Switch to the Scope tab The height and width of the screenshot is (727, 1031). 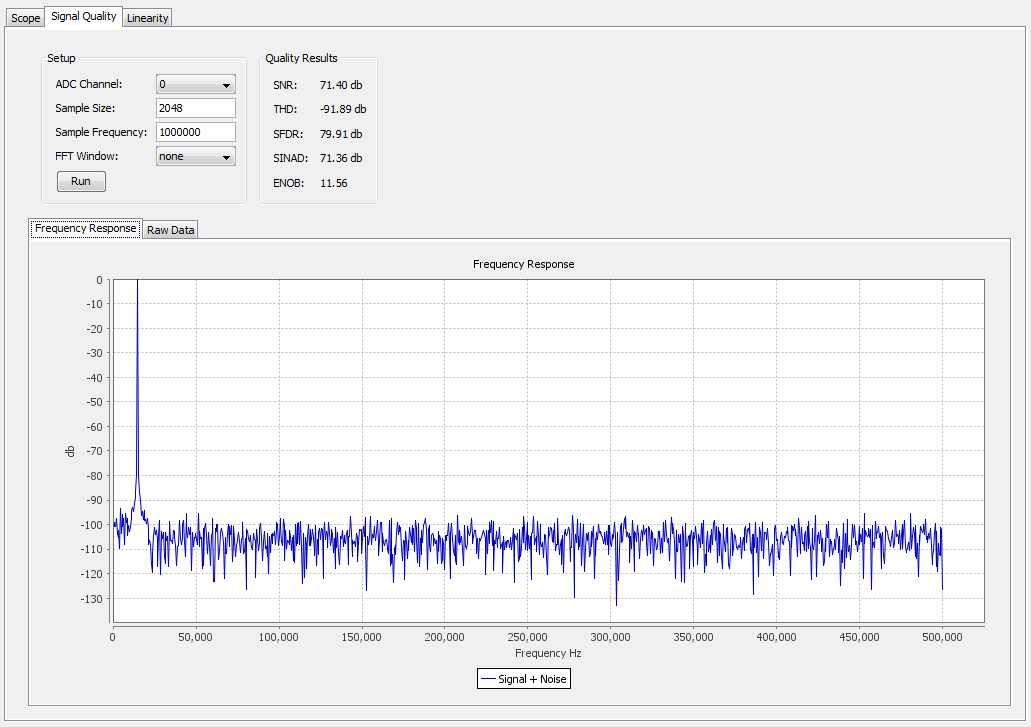[x=25, y=18]
